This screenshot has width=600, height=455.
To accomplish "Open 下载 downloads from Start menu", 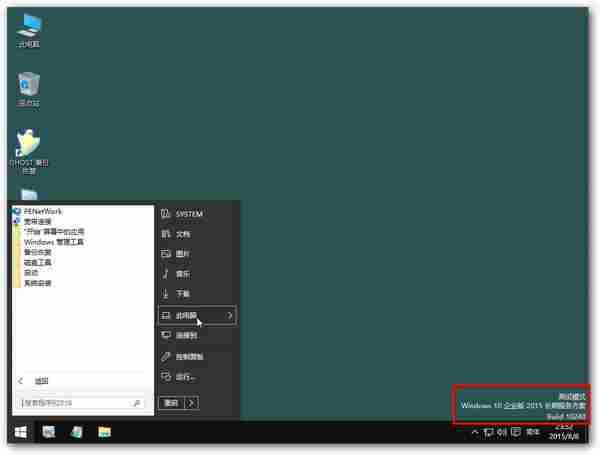I will tap(182, 294).
